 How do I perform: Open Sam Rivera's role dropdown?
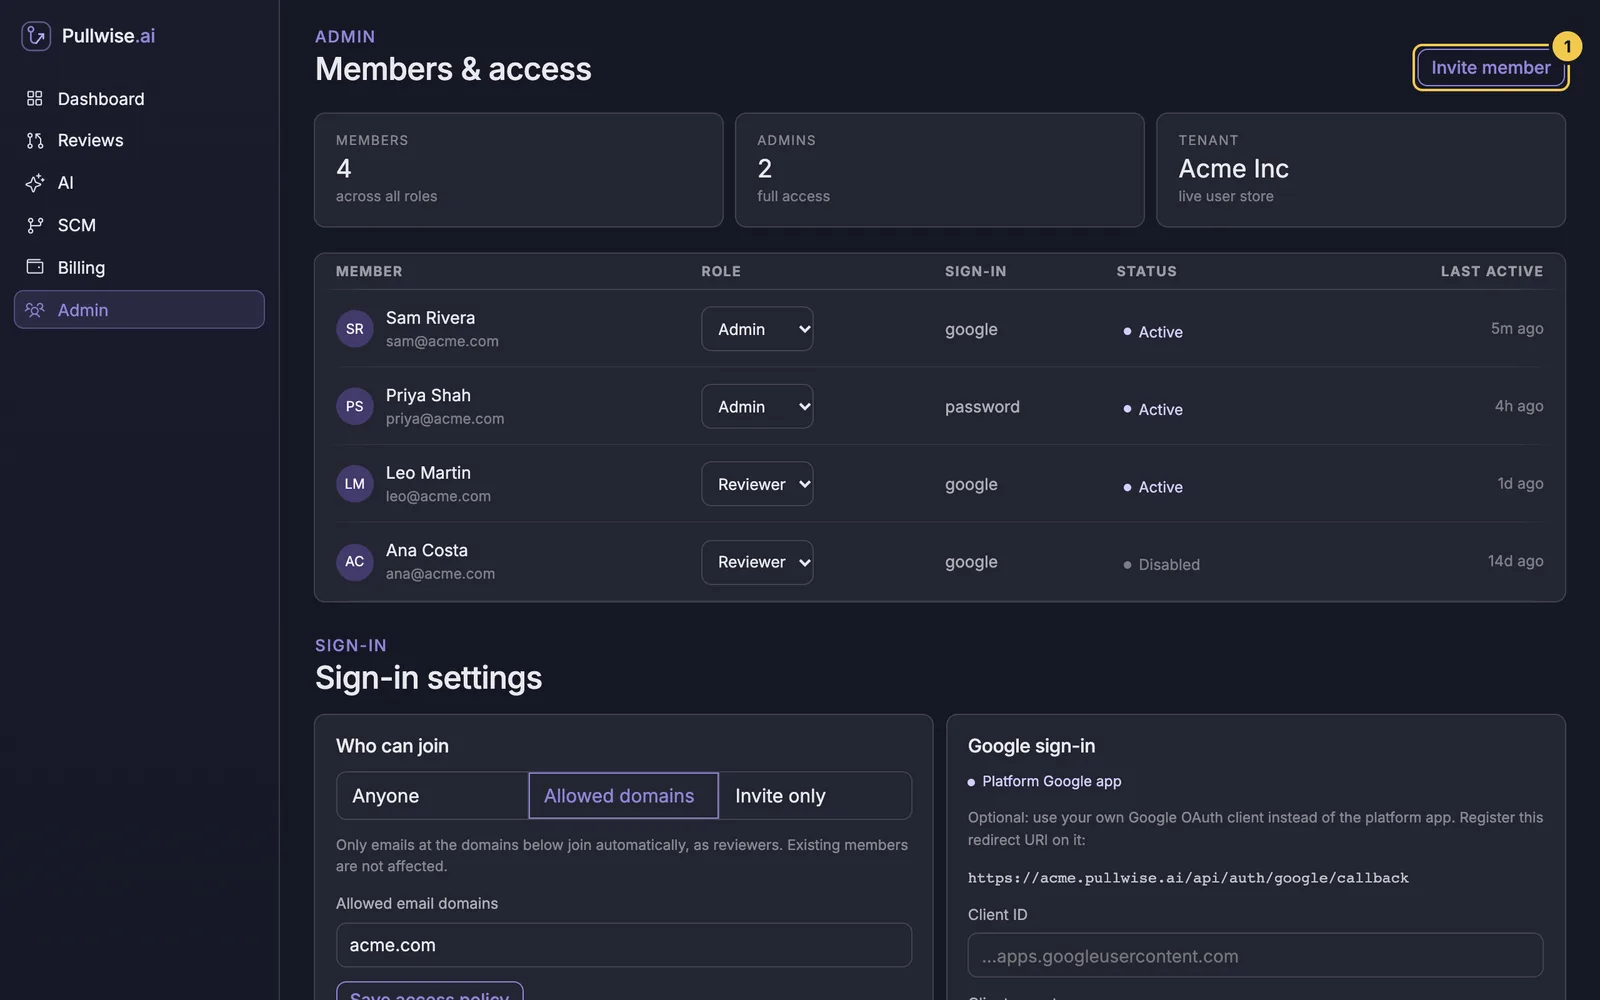pyautogui.click(x=757, y=329)
